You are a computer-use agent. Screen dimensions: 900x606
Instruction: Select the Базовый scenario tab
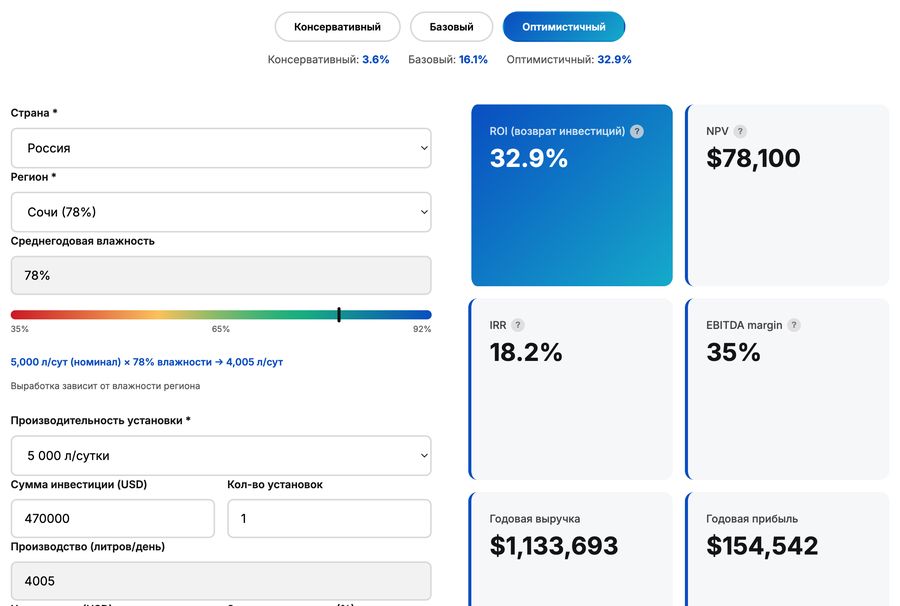451,27
